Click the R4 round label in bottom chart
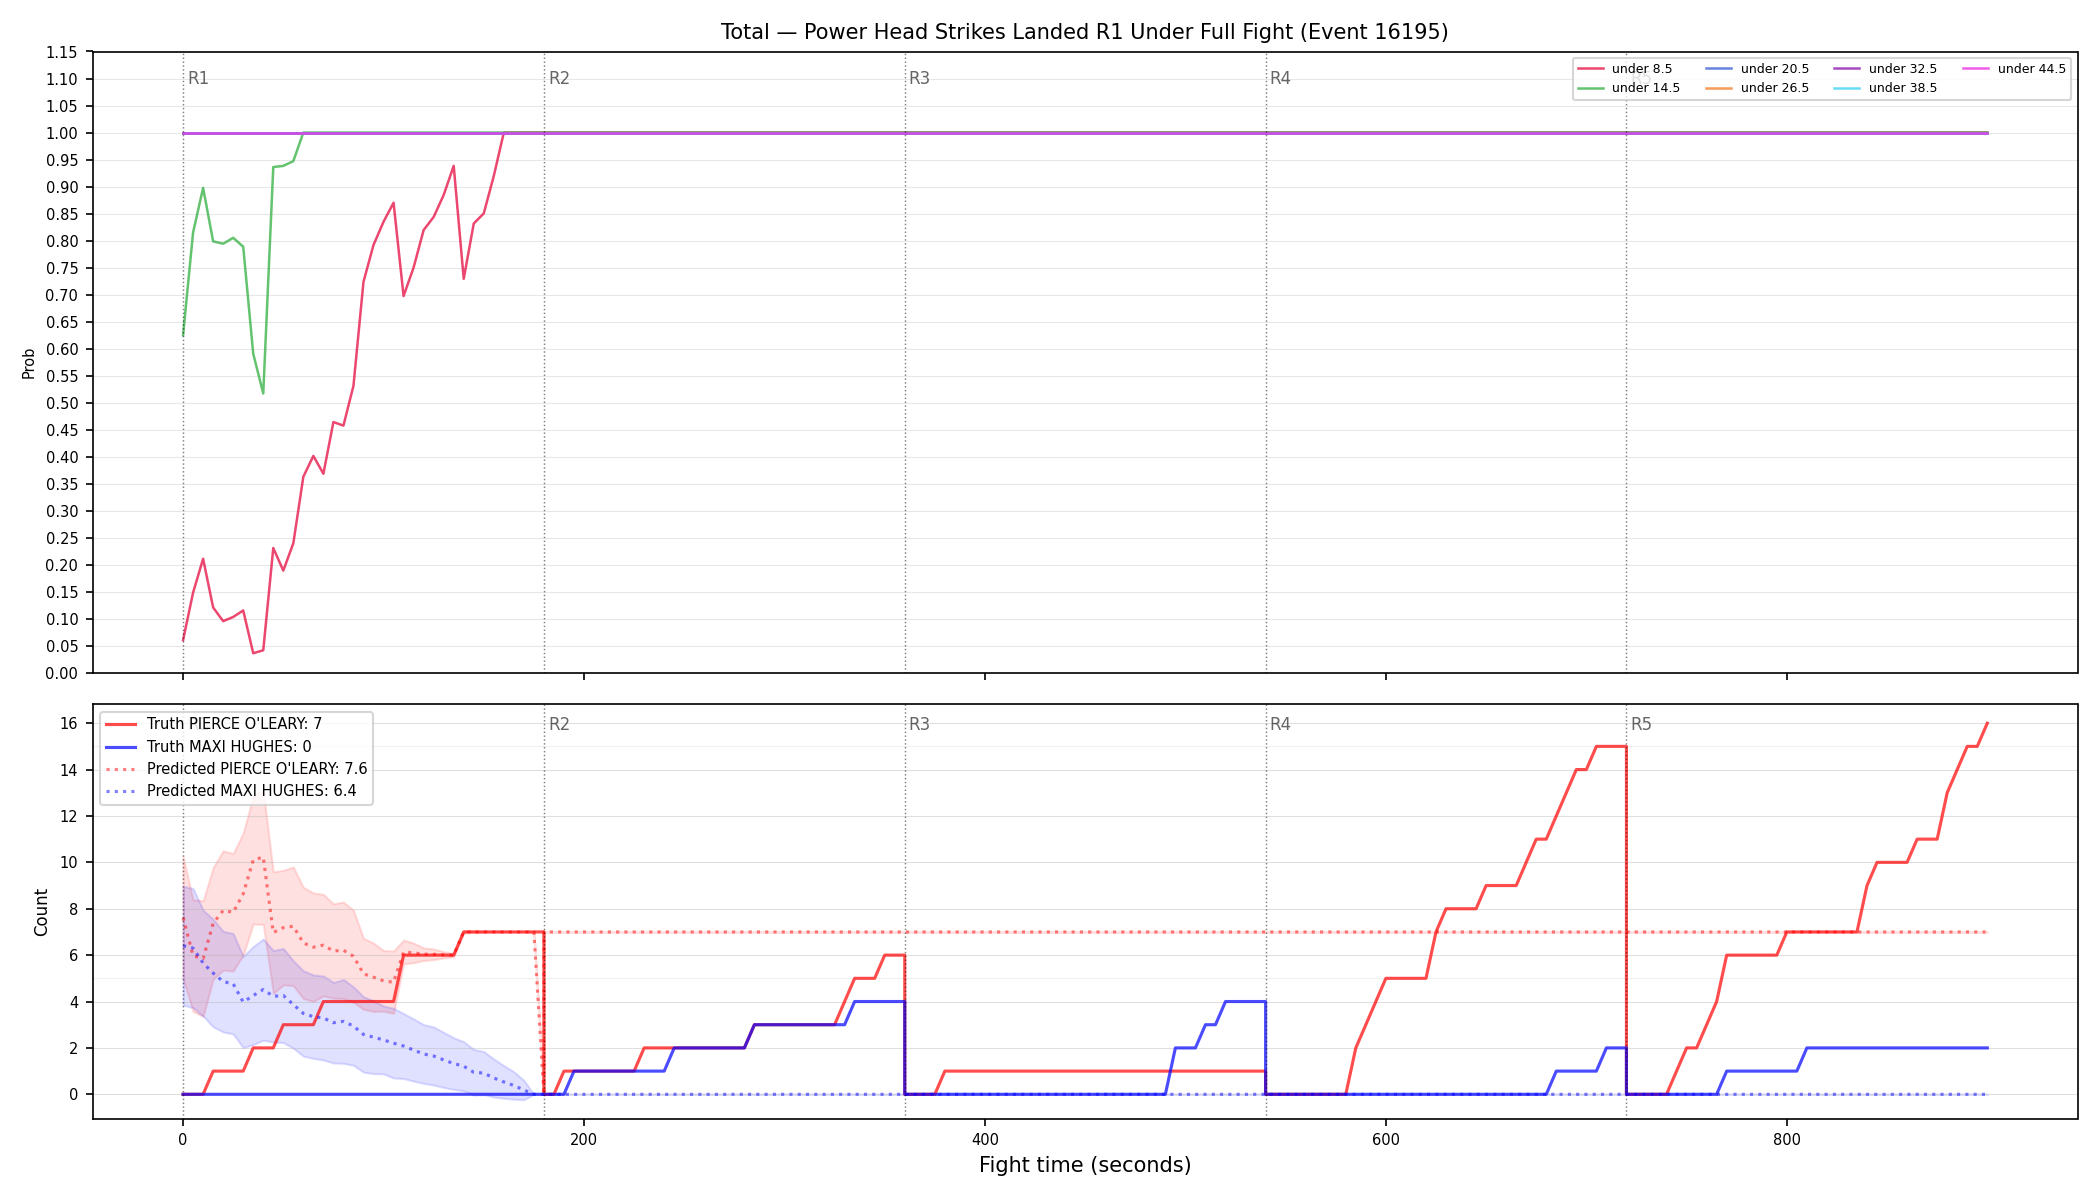This screenshot has width=2100, height=1200. pyautogui.click(x=1280, y=724)
